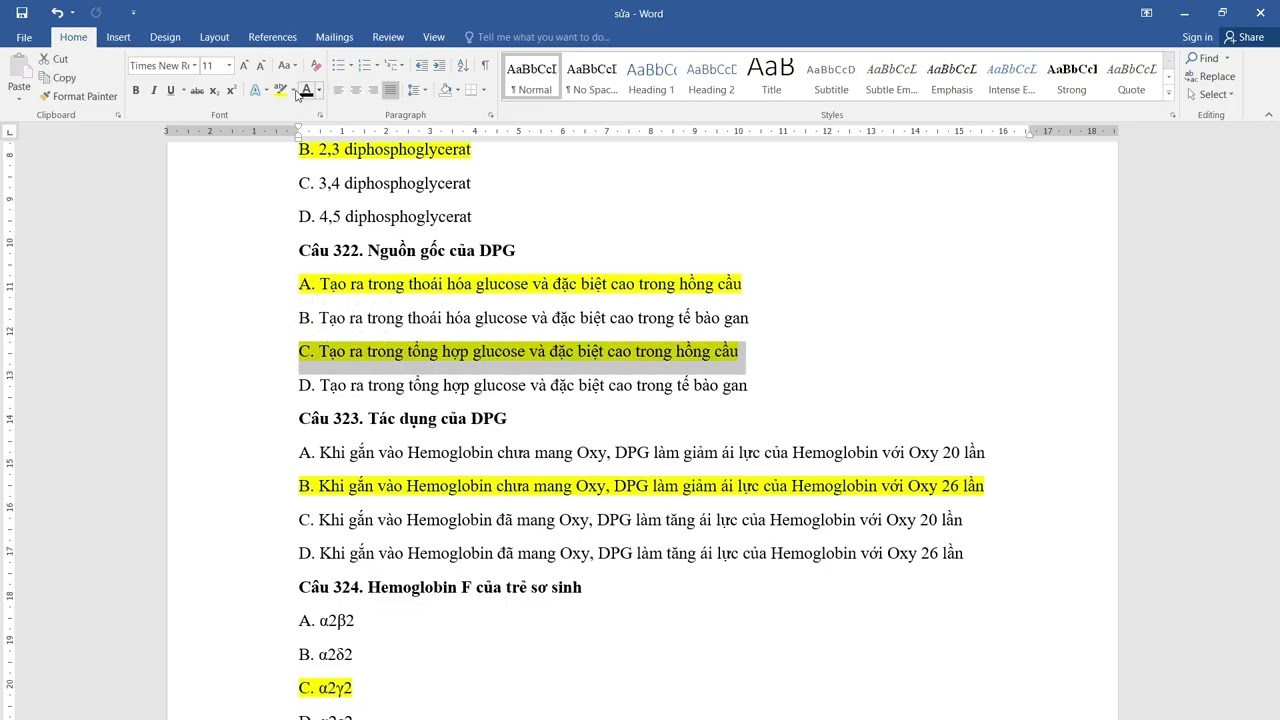Open Paragraph dialog launcher
The height and width of the screenshot is (720, 1280).
coord(491,115)
